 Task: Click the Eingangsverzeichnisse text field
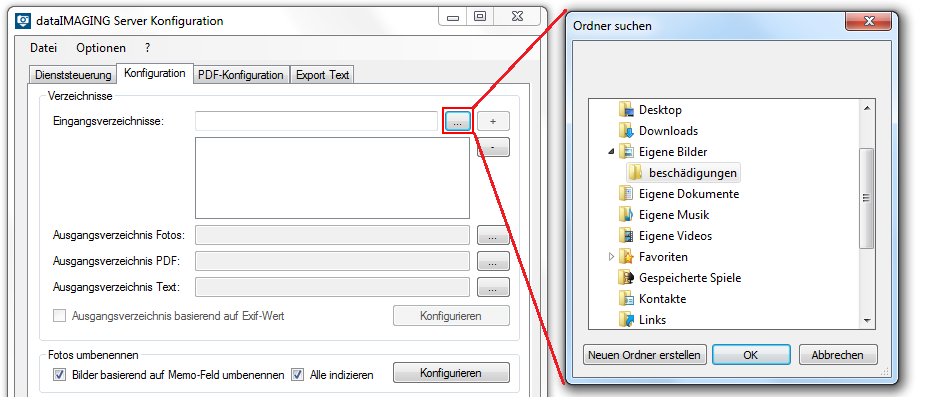click(x=316, y=121)
